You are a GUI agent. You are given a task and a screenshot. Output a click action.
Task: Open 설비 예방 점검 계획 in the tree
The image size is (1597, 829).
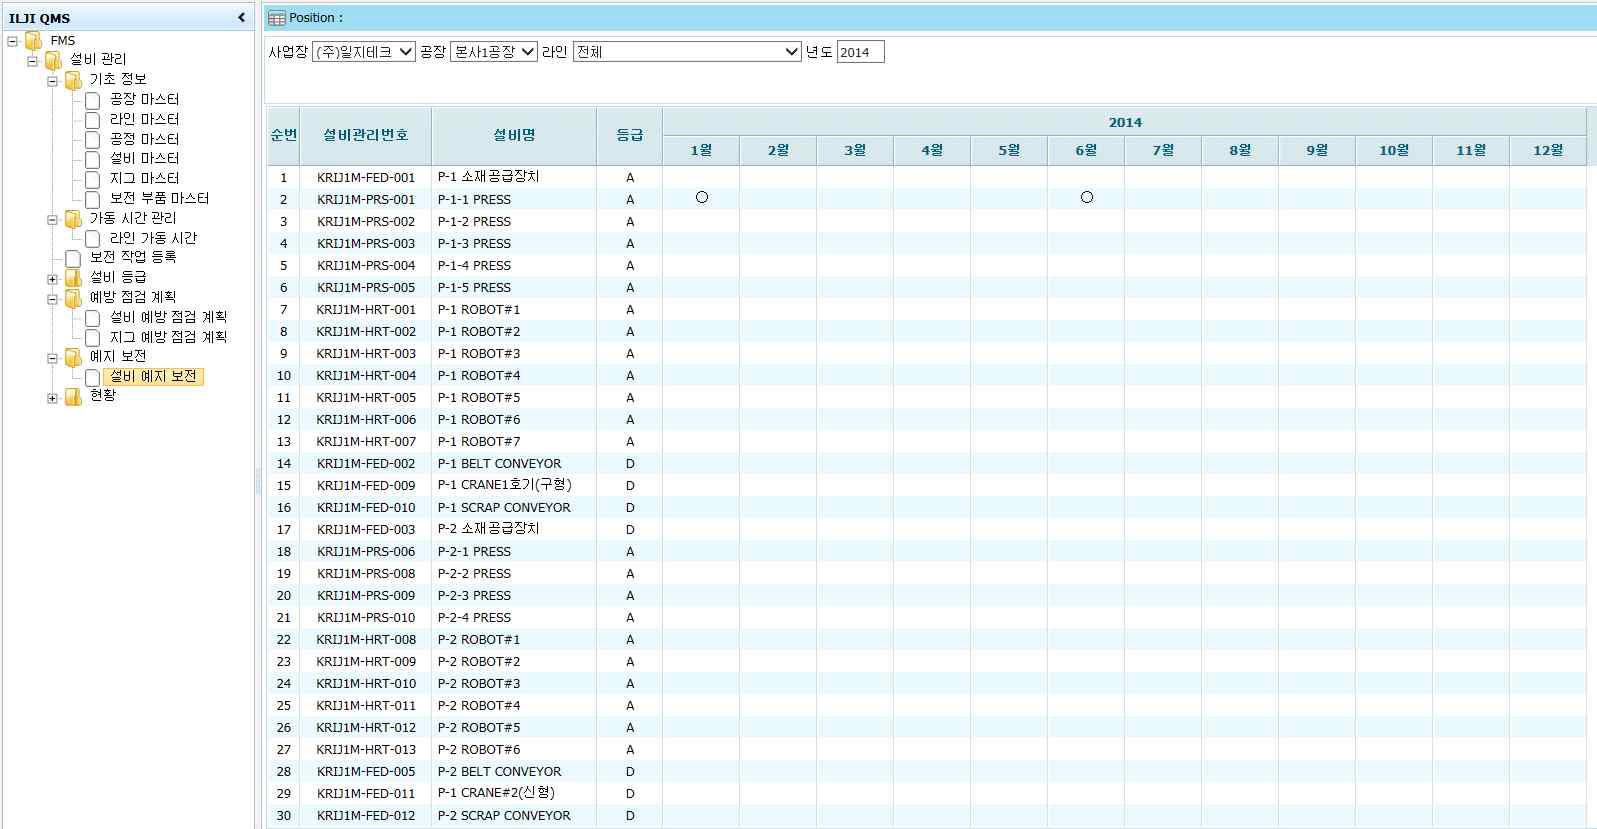click(168, 318)
